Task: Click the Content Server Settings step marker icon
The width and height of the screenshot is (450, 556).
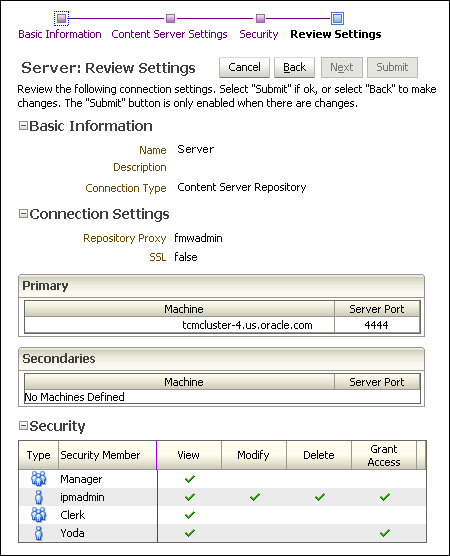Action: click(x=171, y=18)
